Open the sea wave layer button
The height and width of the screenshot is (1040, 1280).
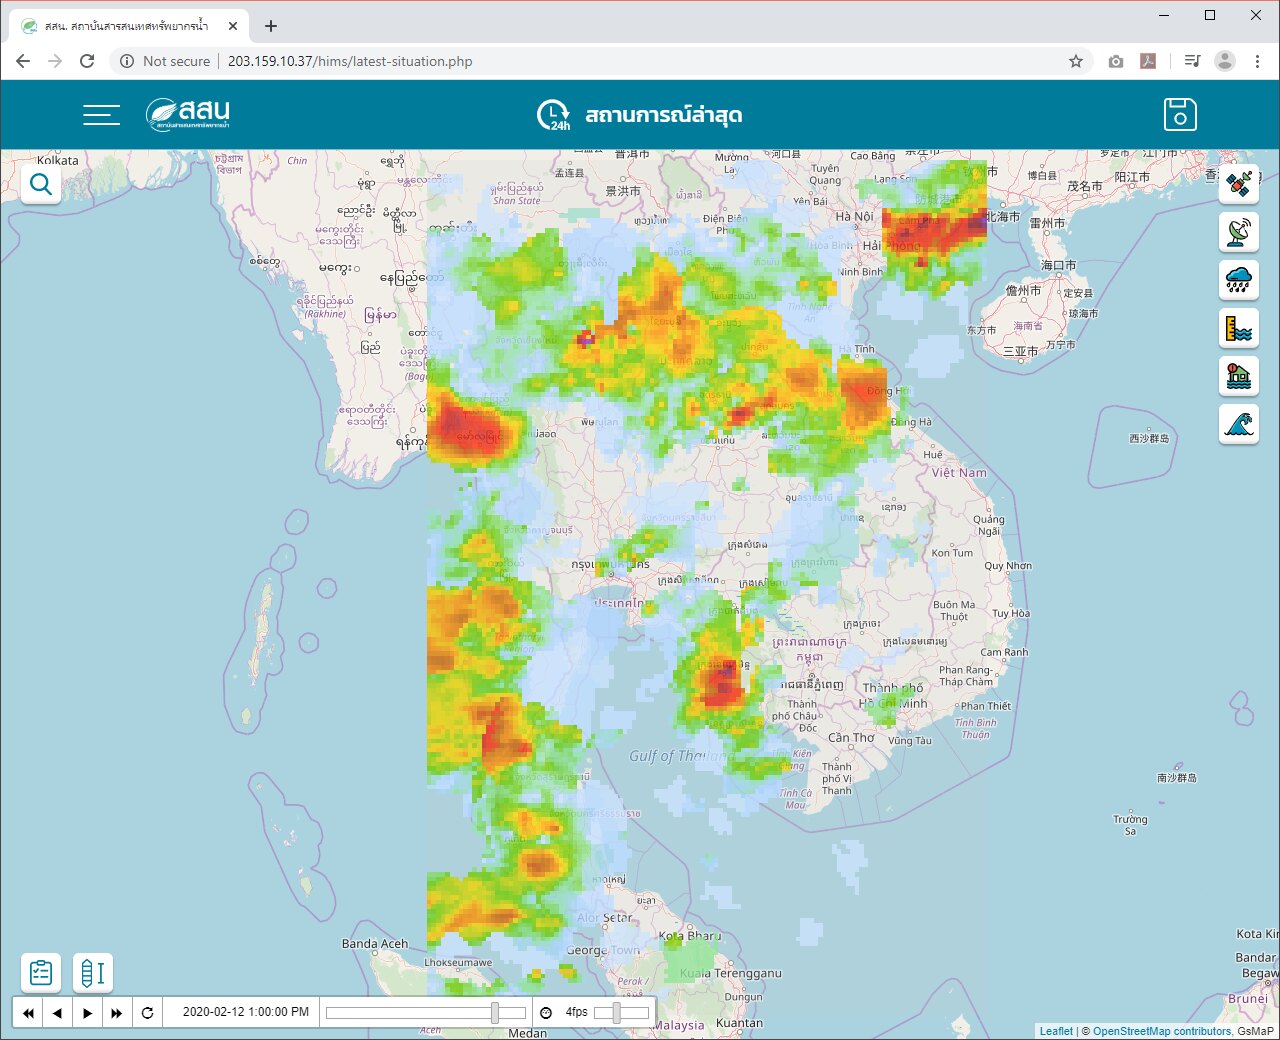tap(1239, 424)
